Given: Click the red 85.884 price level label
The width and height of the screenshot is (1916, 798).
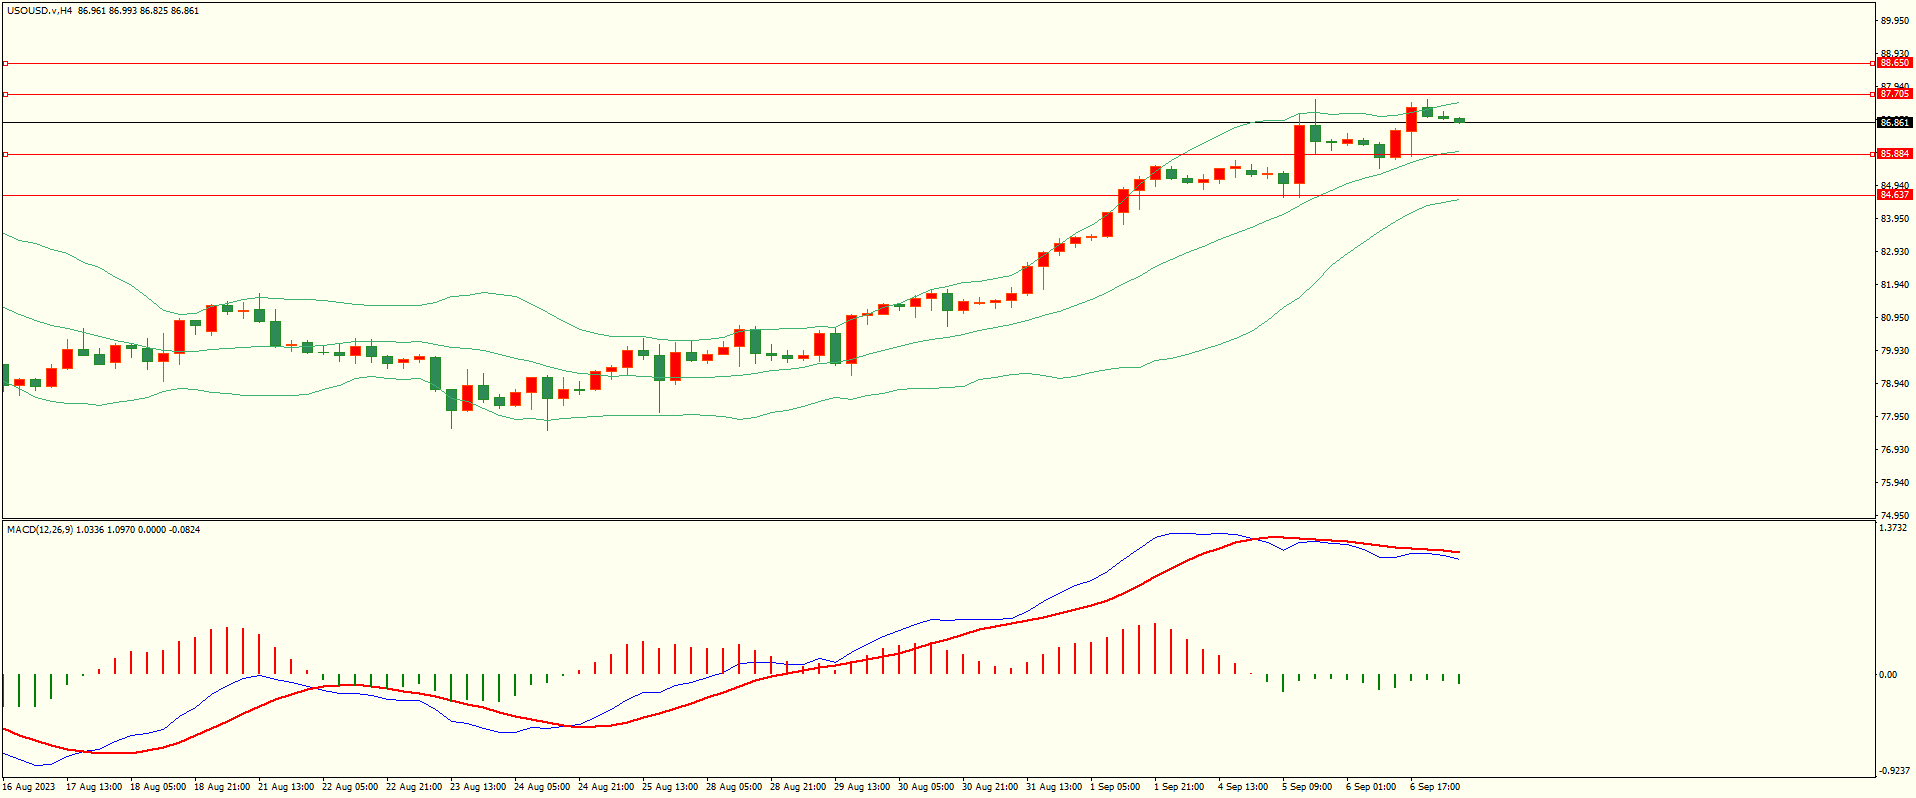Looking at the screenshot, I should click(1894, 154).
